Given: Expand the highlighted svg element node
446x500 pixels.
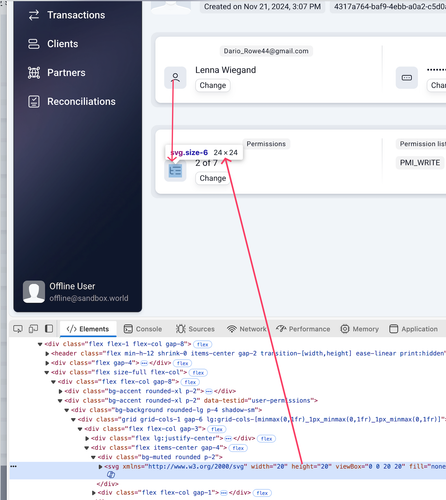Looking at the screenshot, I should (100, 467).
